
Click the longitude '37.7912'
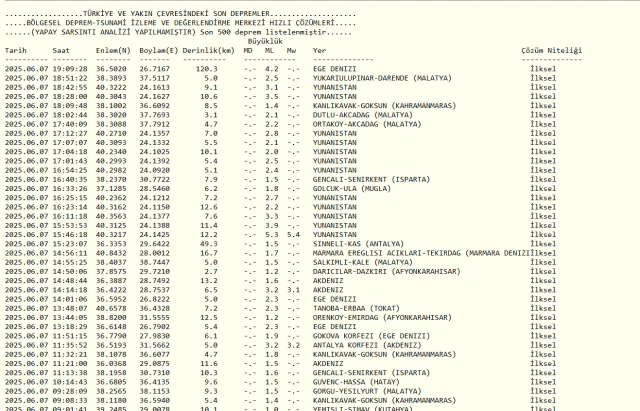(x=154, y=124)
